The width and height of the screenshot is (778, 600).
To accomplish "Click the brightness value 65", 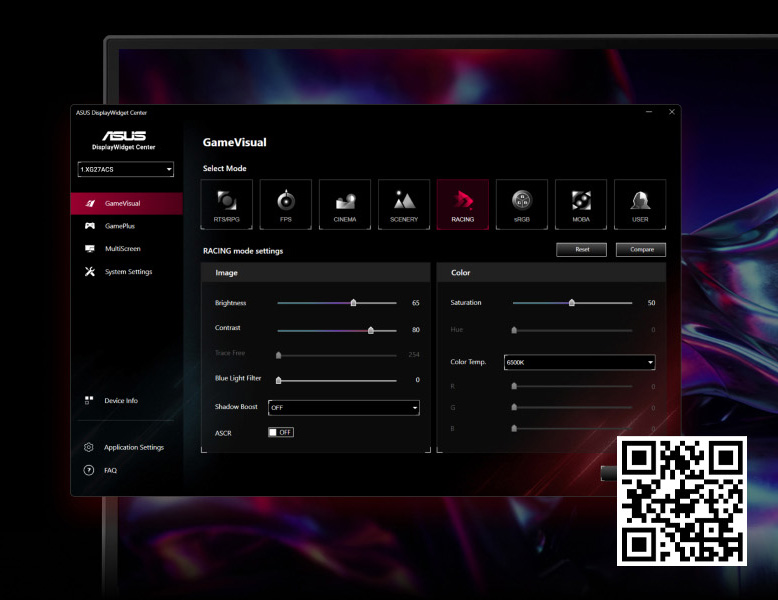I will (416, 303).
